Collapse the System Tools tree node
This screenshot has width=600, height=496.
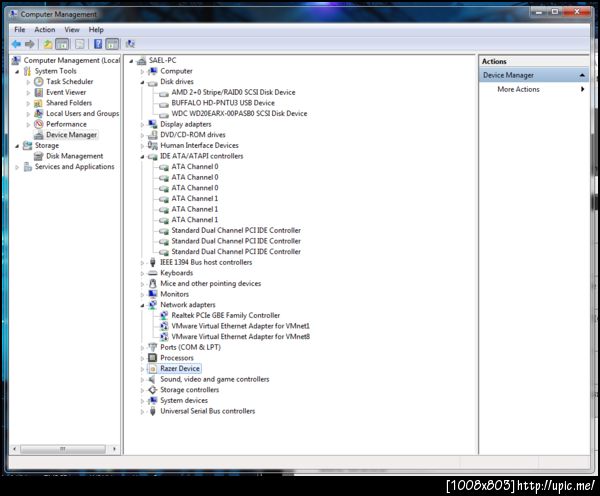[x=17, y=72]
